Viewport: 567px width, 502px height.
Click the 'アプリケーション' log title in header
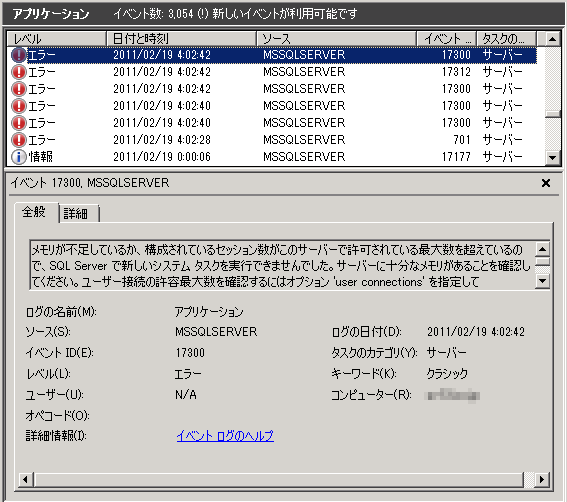[51, 14]
